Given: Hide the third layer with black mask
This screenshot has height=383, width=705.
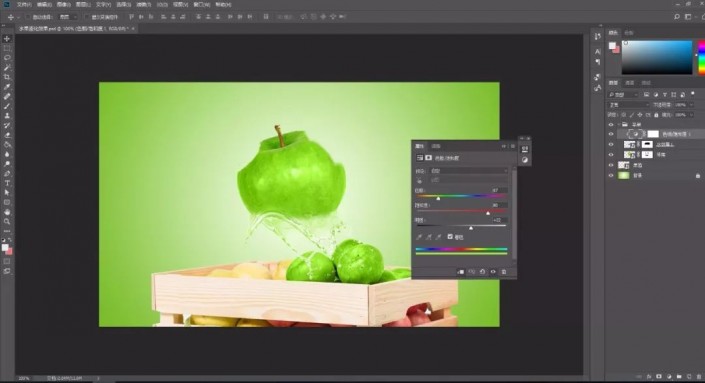Looking at the screenshot, I should click(x=611, y=144).
